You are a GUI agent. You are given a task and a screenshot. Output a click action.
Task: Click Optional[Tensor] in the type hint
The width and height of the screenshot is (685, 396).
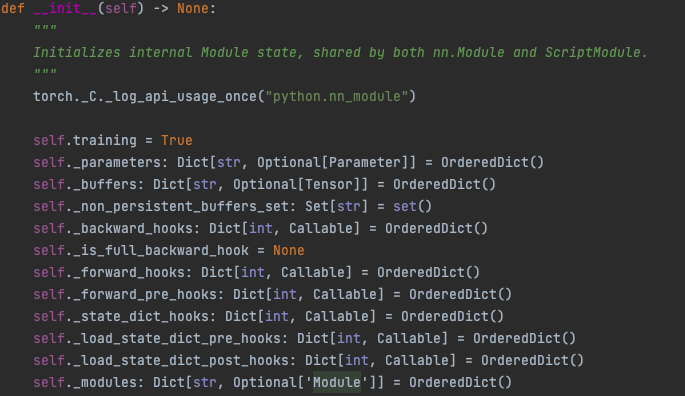click(297, 184)
